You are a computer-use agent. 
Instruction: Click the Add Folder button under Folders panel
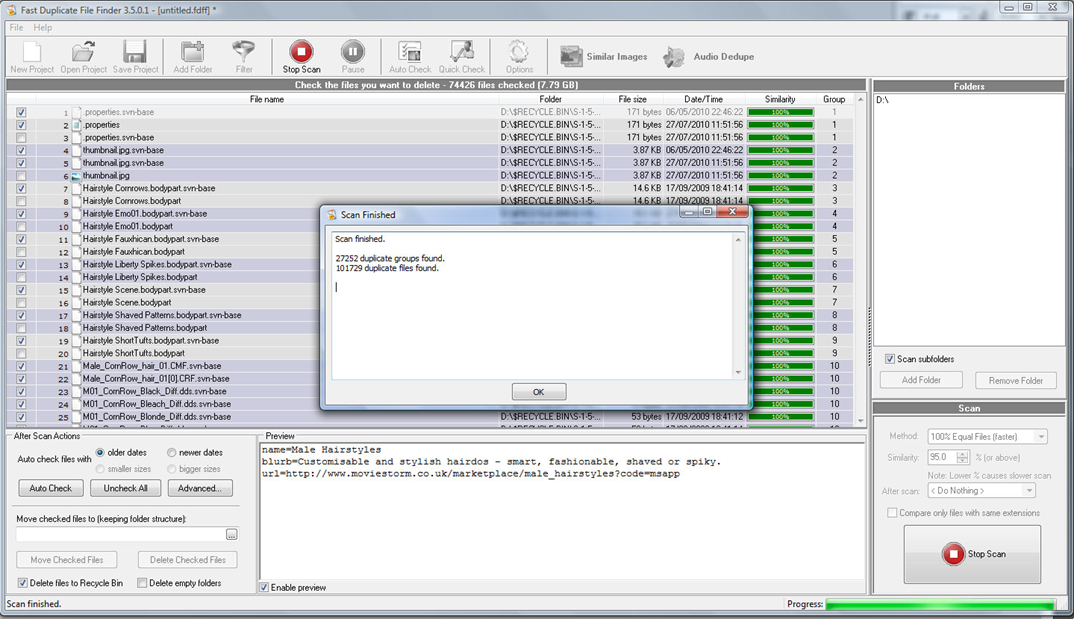(x=921, y=380)
